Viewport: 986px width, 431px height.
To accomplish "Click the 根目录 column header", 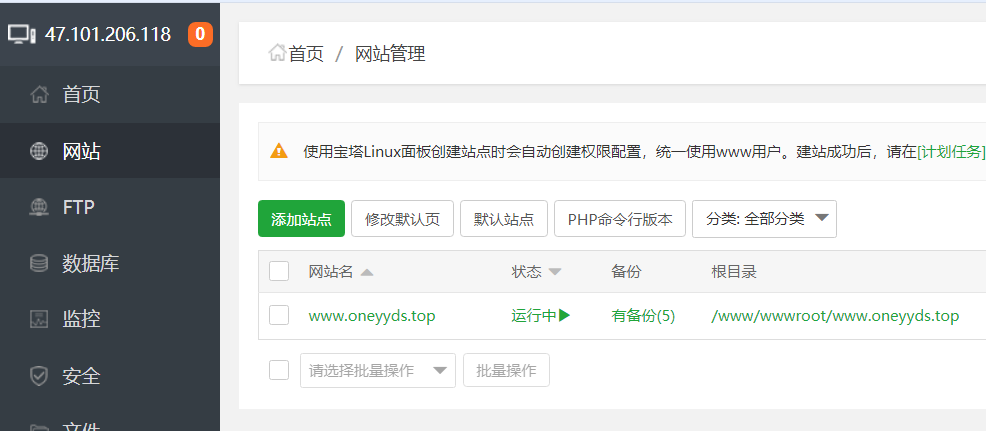I will tap(734, 272).
